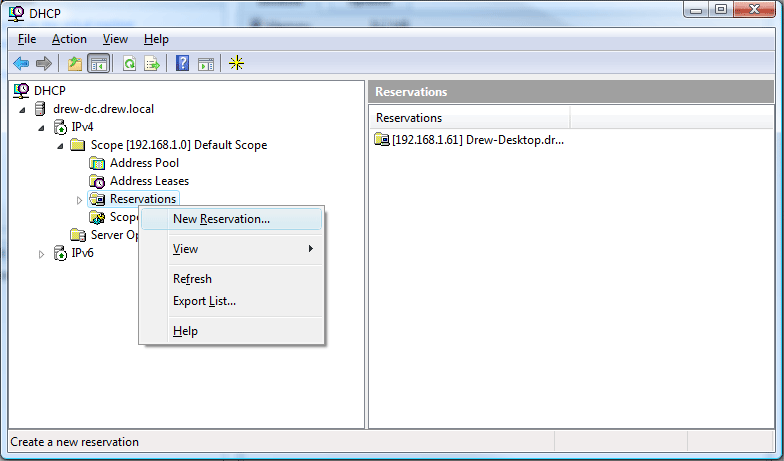Click the Up One Level folder icon

pyautogui.click(x=75, y=64)
